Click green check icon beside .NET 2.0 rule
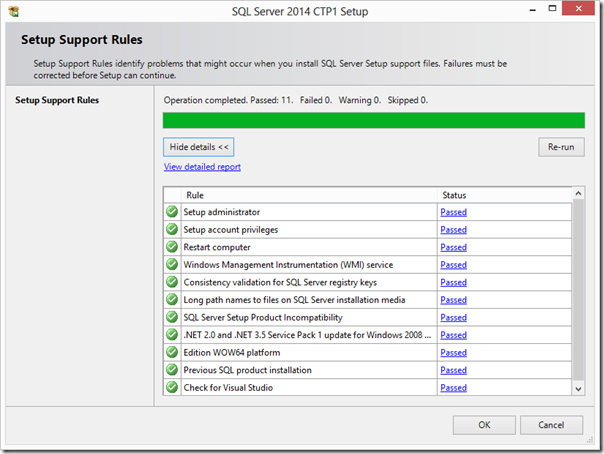 172,334
